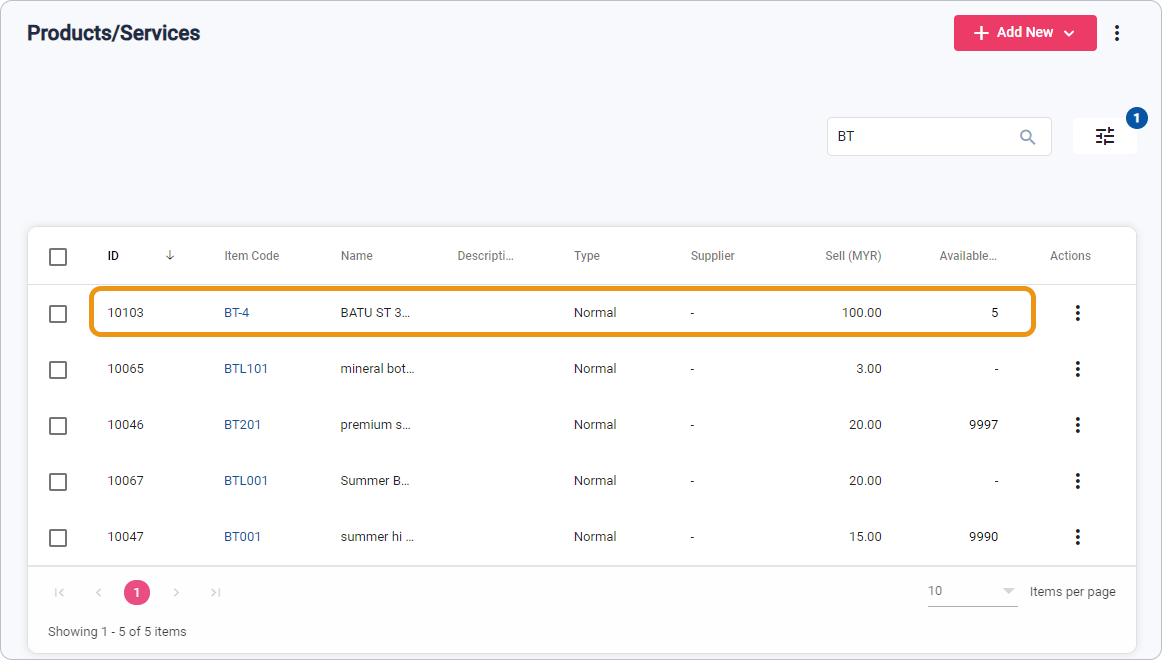Image resolution: width=1162 pixels, height=660 pixels.
Task: Open actions menu for item BTL001
Action: click(x=1078, y=481)
